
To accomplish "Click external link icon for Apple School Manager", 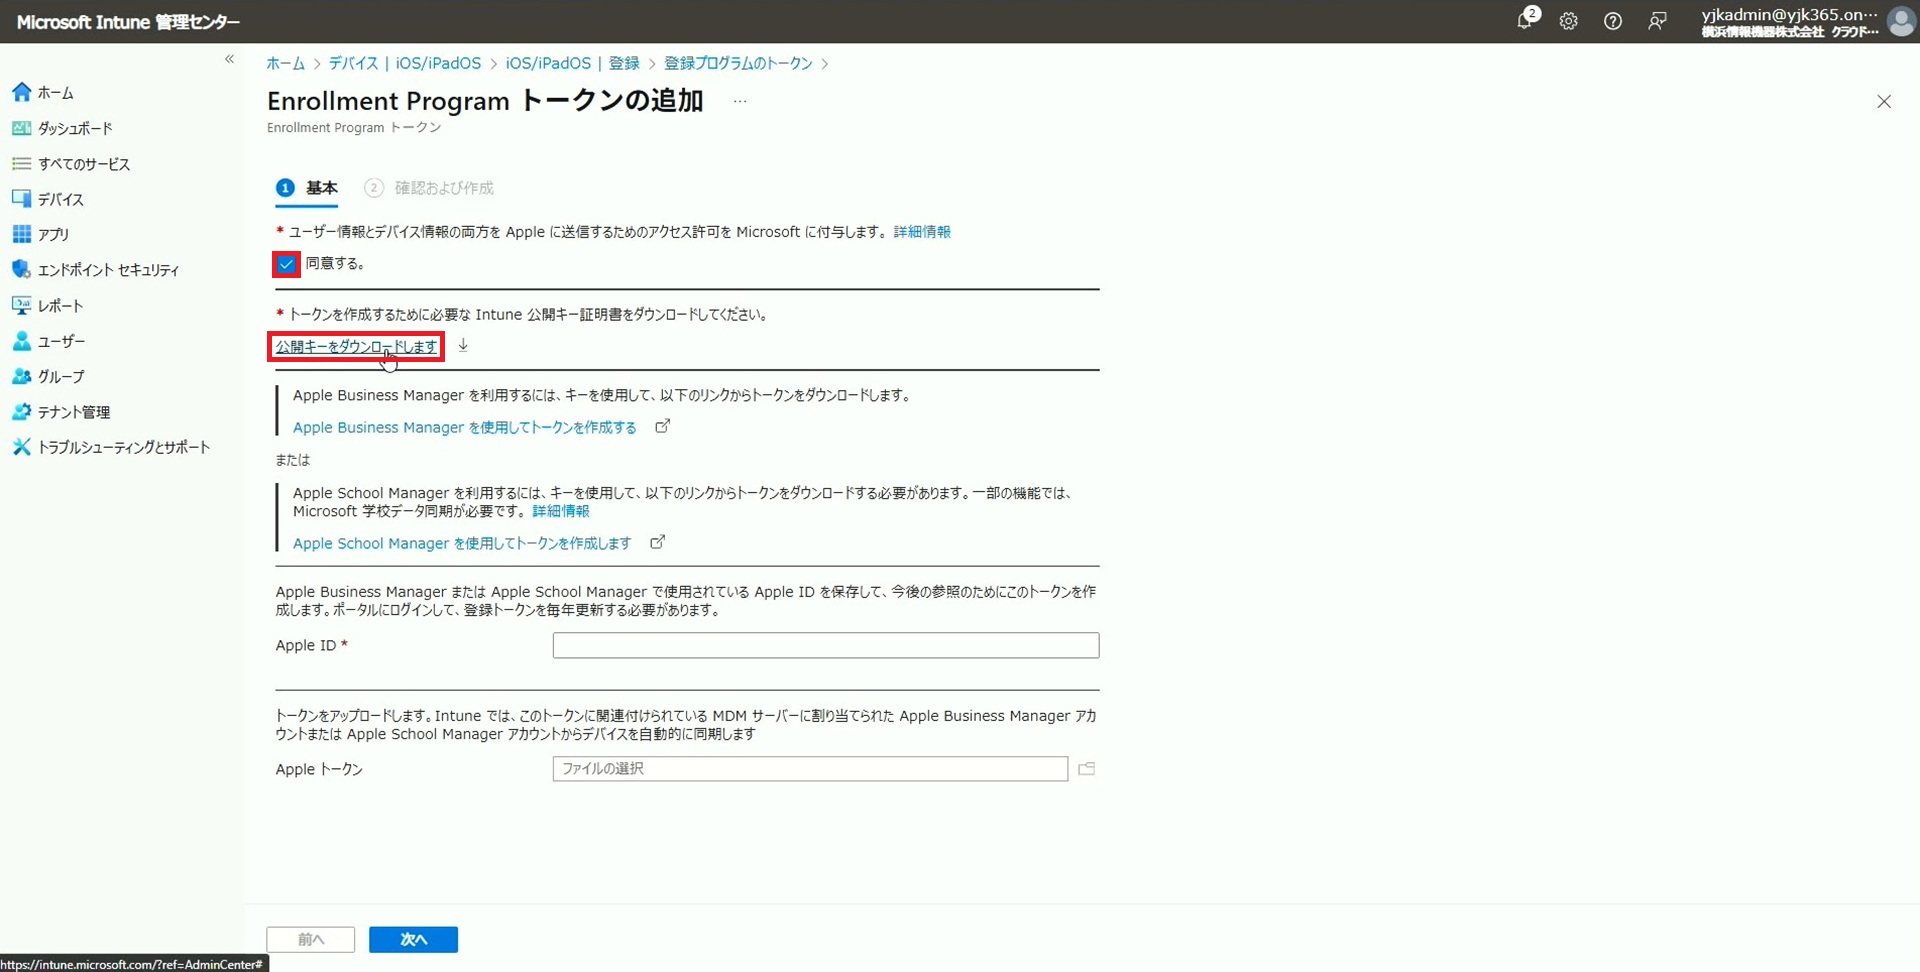I will (657, 542).
